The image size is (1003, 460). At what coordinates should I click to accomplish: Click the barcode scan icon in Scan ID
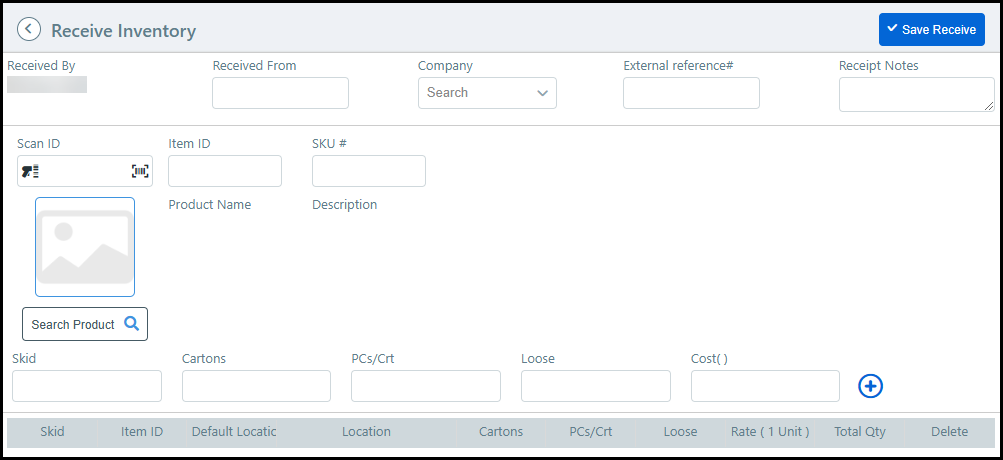tap(140, 171)
